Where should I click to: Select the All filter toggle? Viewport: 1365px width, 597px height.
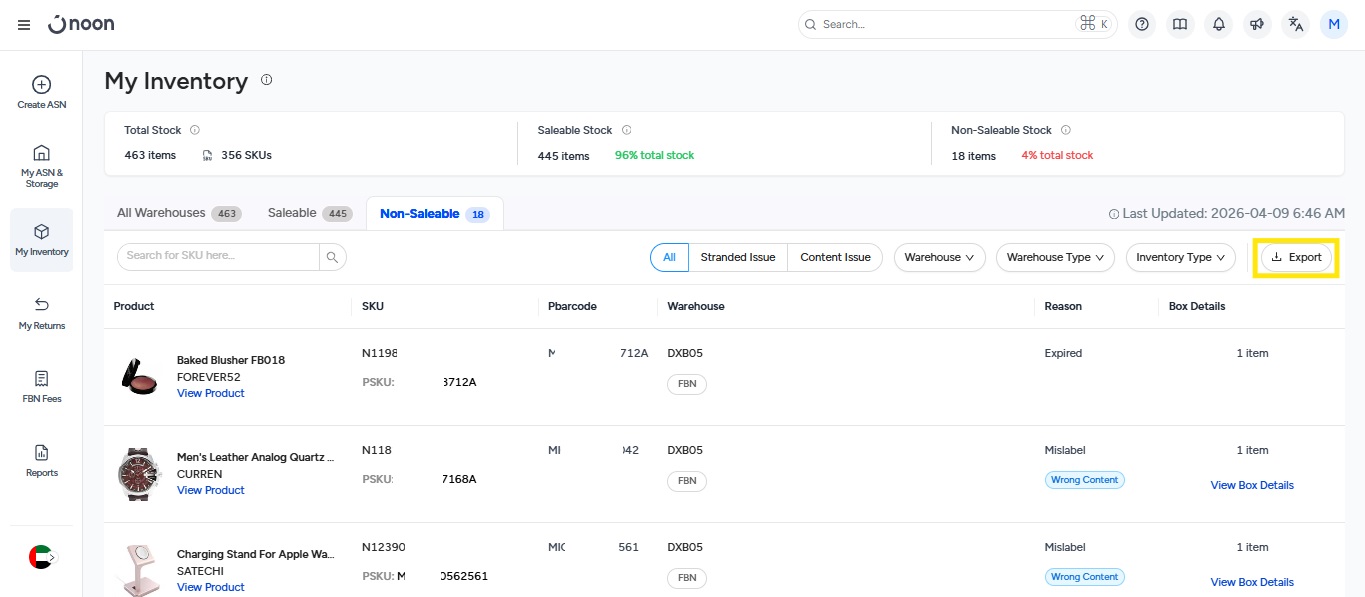pos(669,257)
